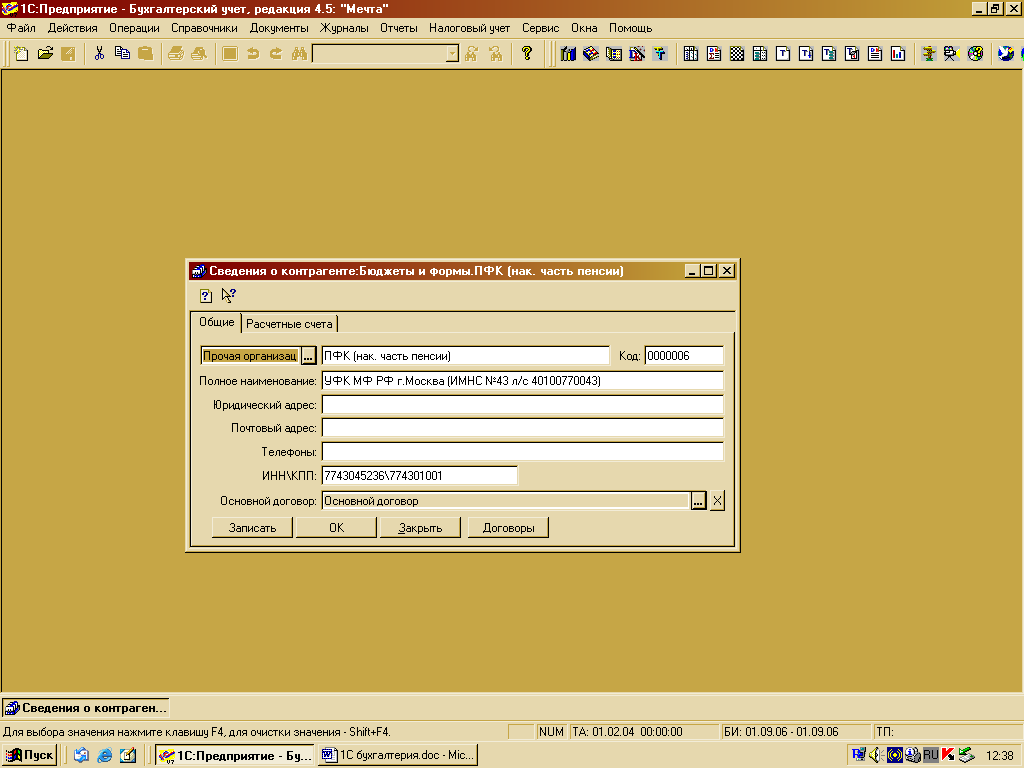Open the checkerboard report icon

(737, 54)
